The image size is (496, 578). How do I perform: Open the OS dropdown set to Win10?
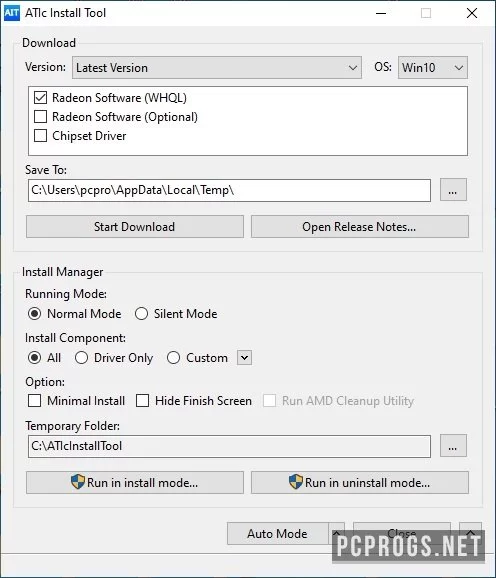[x=433, y=67]
